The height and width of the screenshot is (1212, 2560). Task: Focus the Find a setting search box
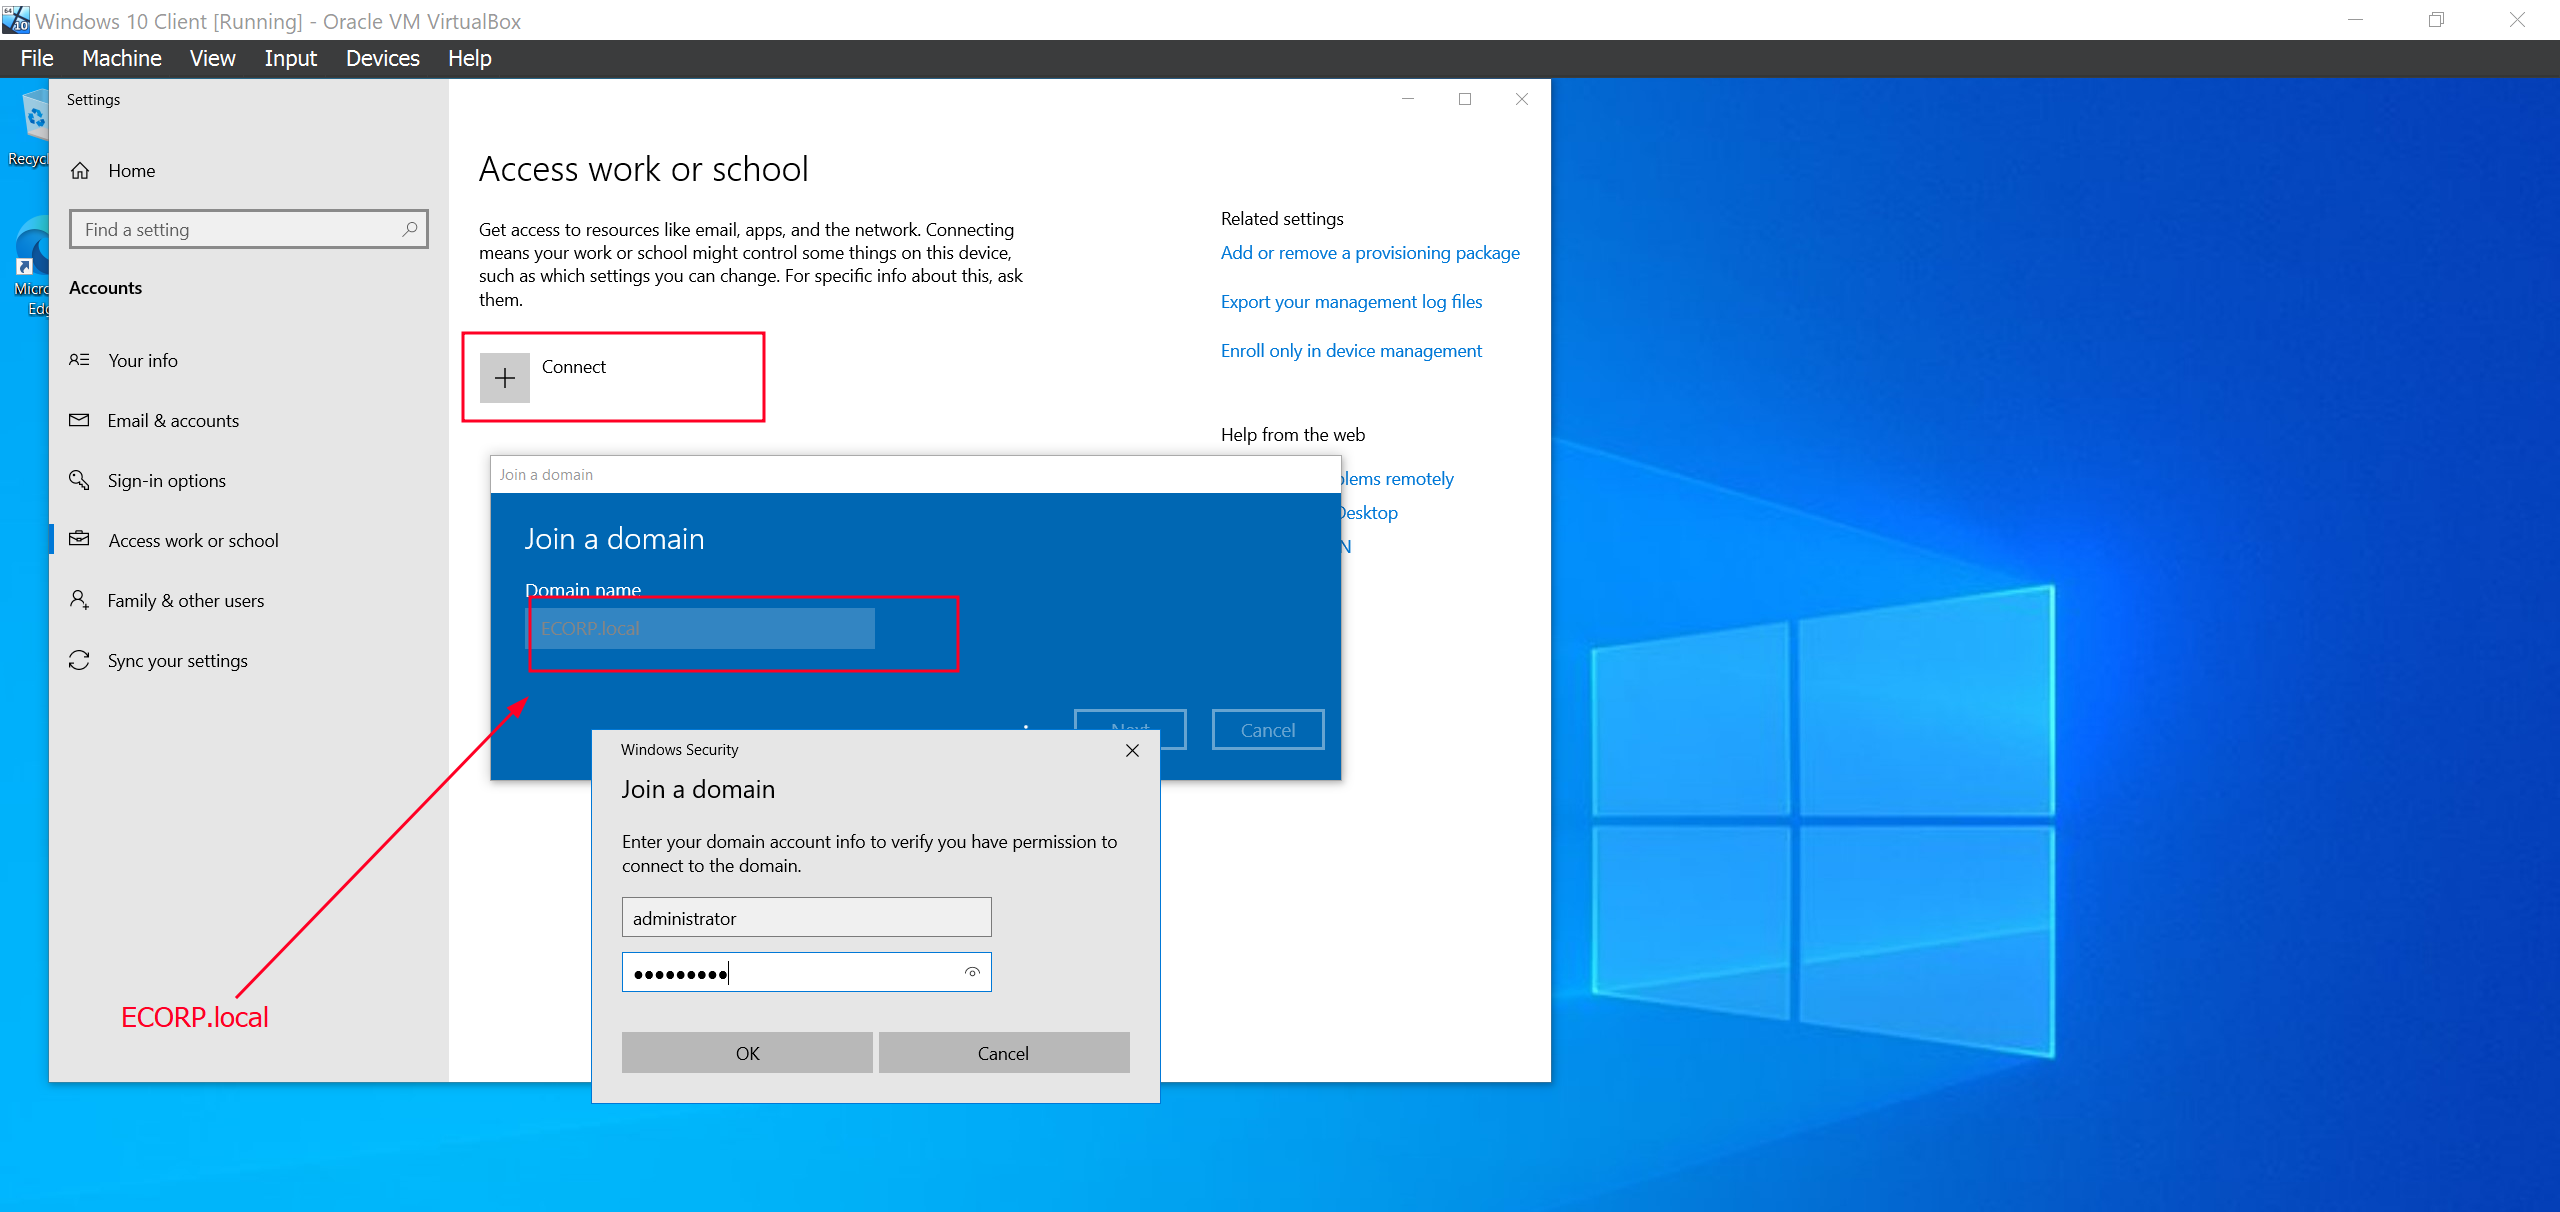click(249, 229)
